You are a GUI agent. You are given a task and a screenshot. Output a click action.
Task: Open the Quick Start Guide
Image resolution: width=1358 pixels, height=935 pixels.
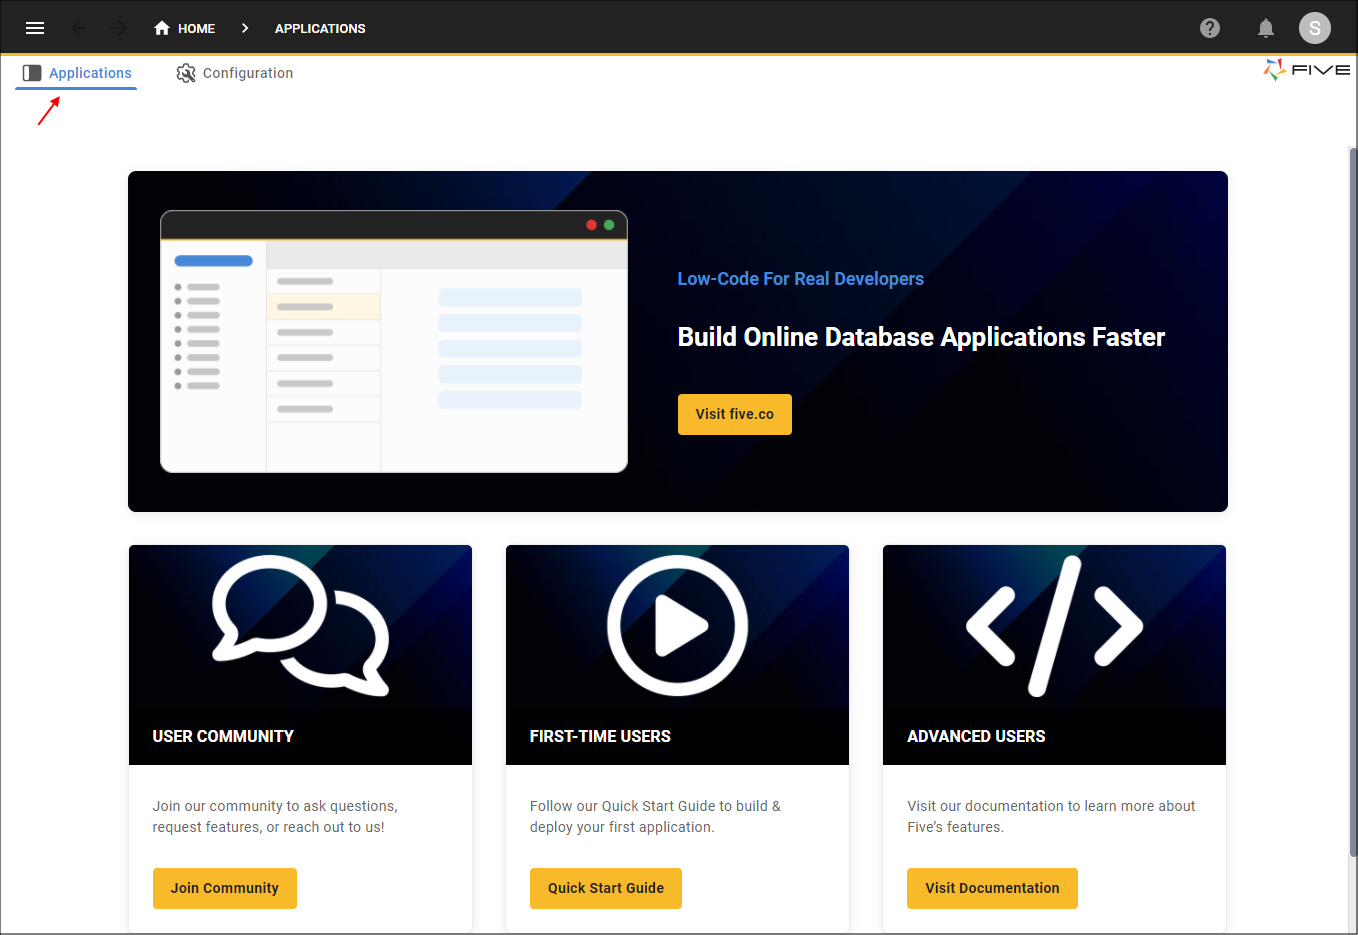point(606,888)
